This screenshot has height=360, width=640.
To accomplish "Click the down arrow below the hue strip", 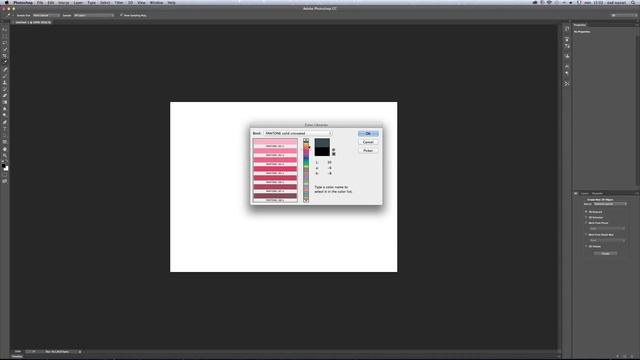I will point(306,201).
